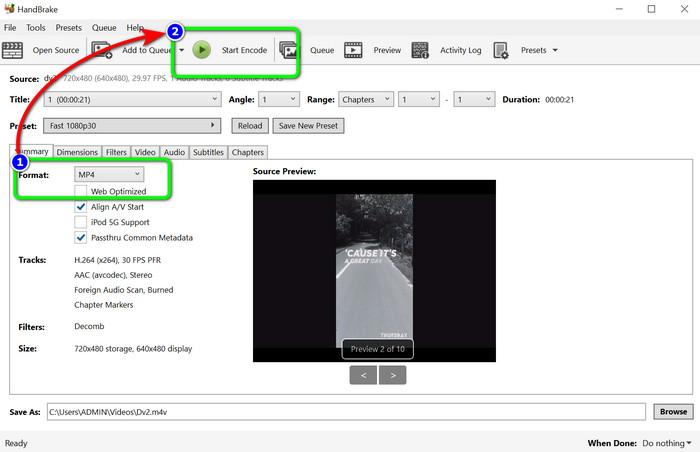Switch to the Audio tab
The image size is (700, 452).
pyautogui.click(x=174, y=152)
